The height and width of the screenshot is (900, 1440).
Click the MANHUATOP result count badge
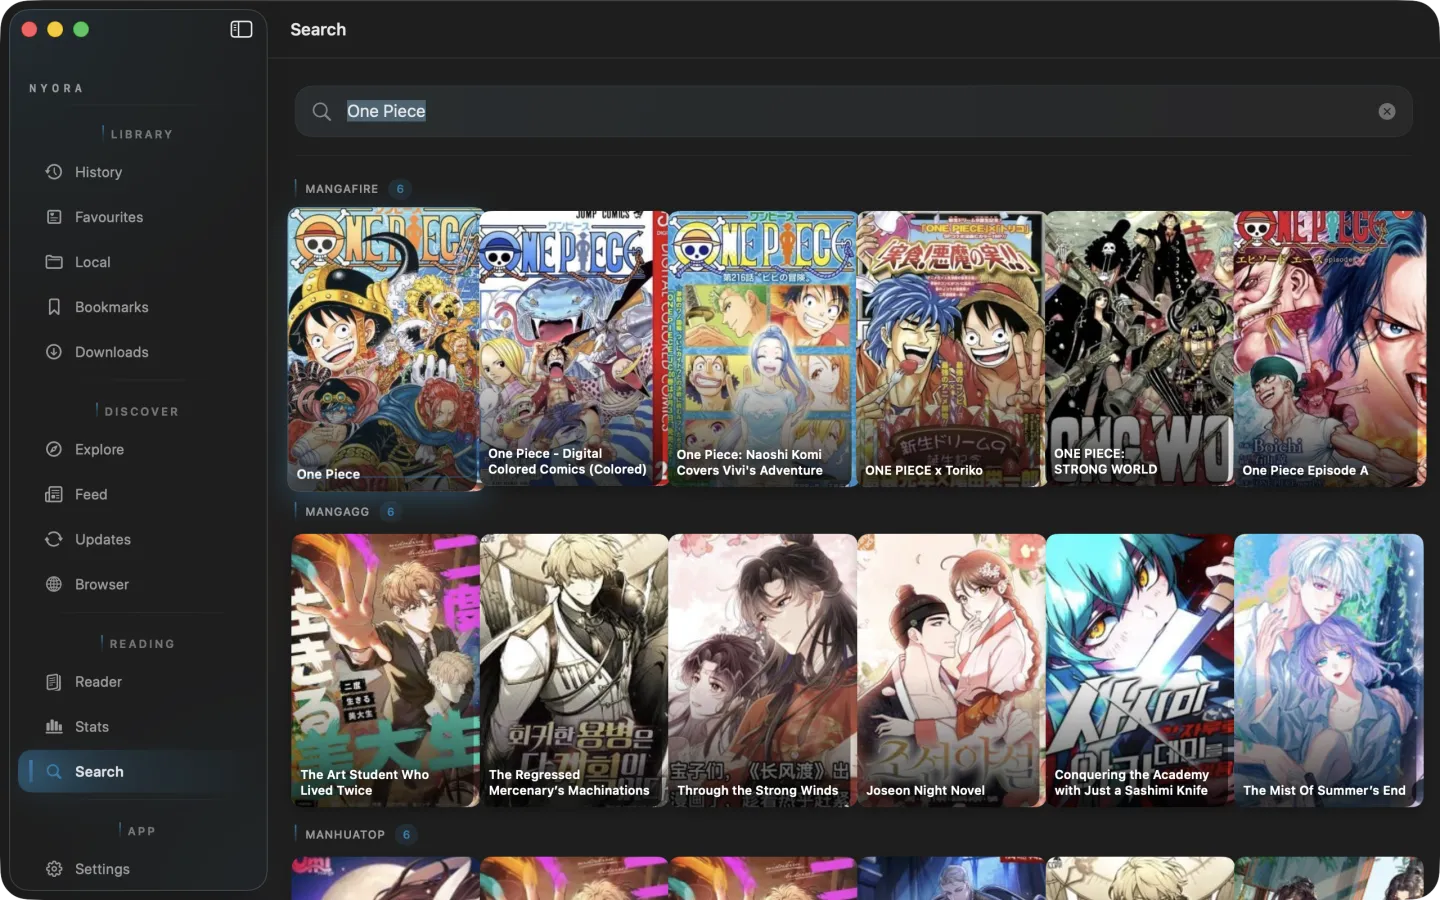(406, 834)
